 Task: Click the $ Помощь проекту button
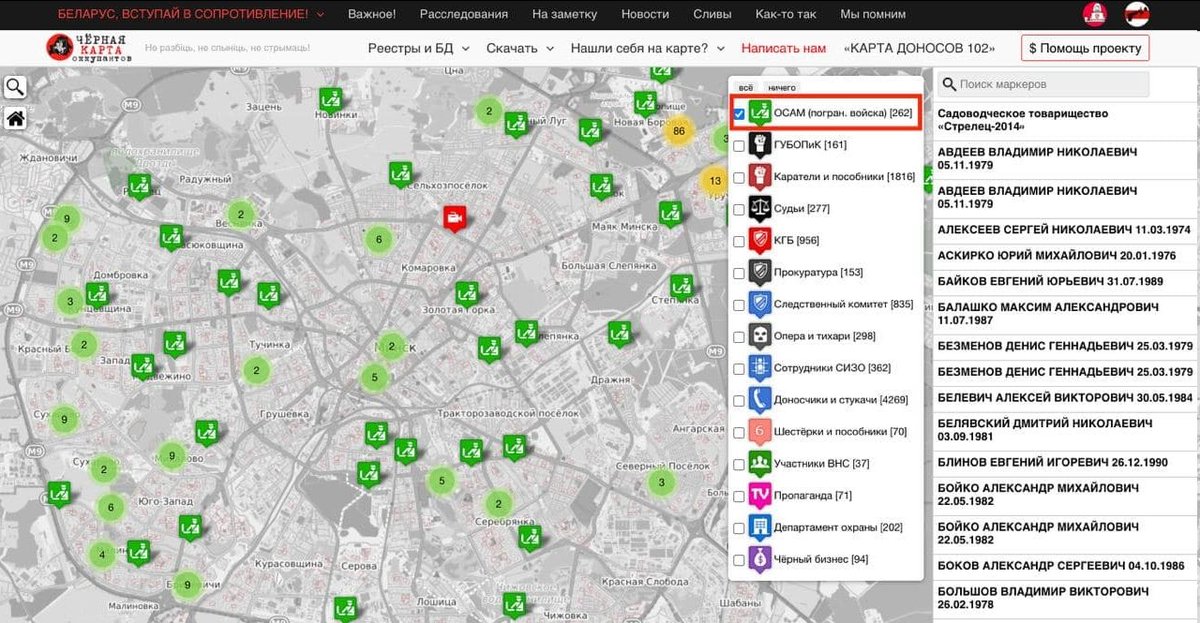[1085, 48]
